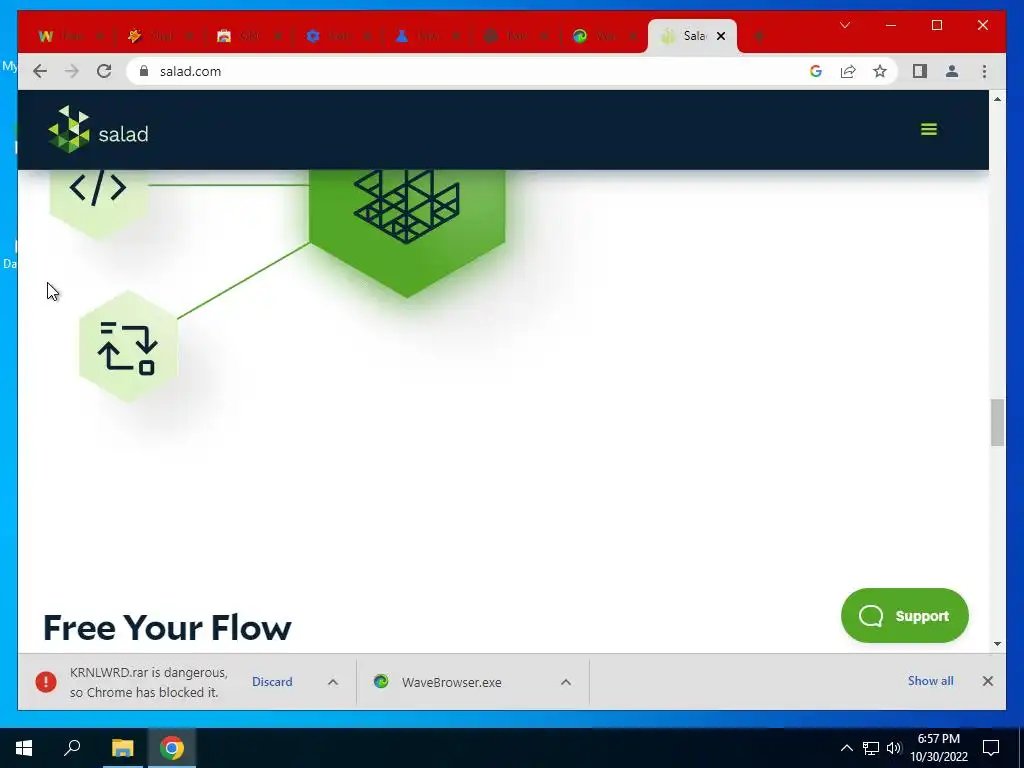The image size is (1024, 768).
Task: Expand options for the KRNLWRD.rar download
Action: pos(332,682)
